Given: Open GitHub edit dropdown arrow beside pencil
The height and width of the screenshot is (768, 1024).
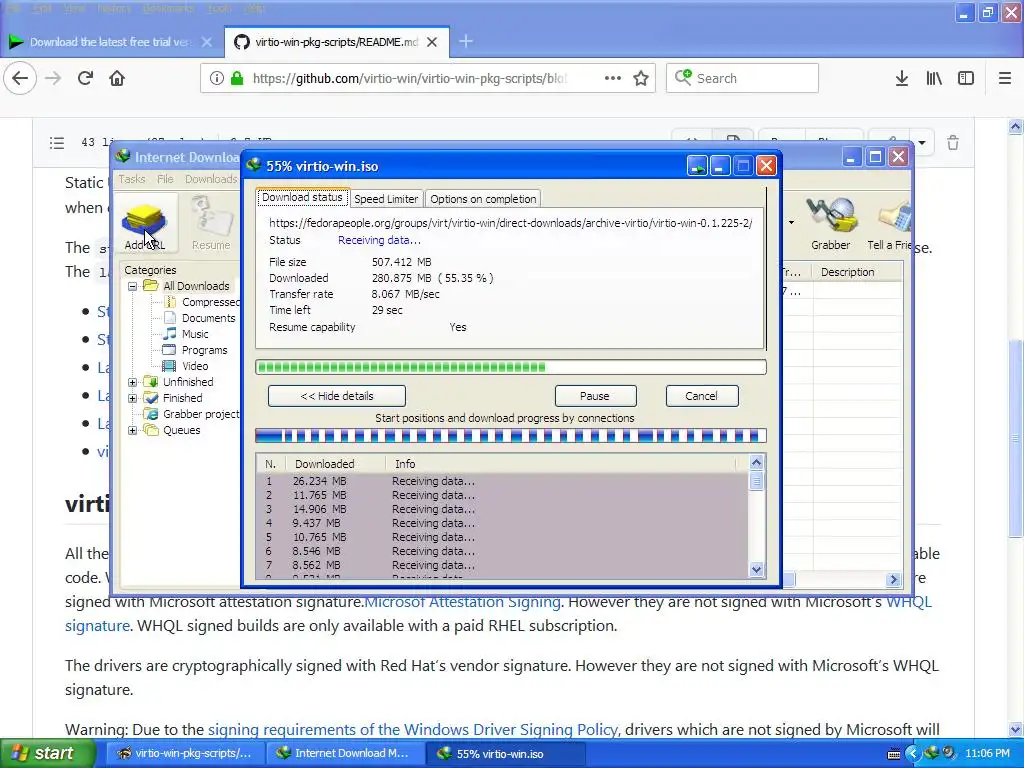Looking at the screenshot, I should tap(921, 142).
